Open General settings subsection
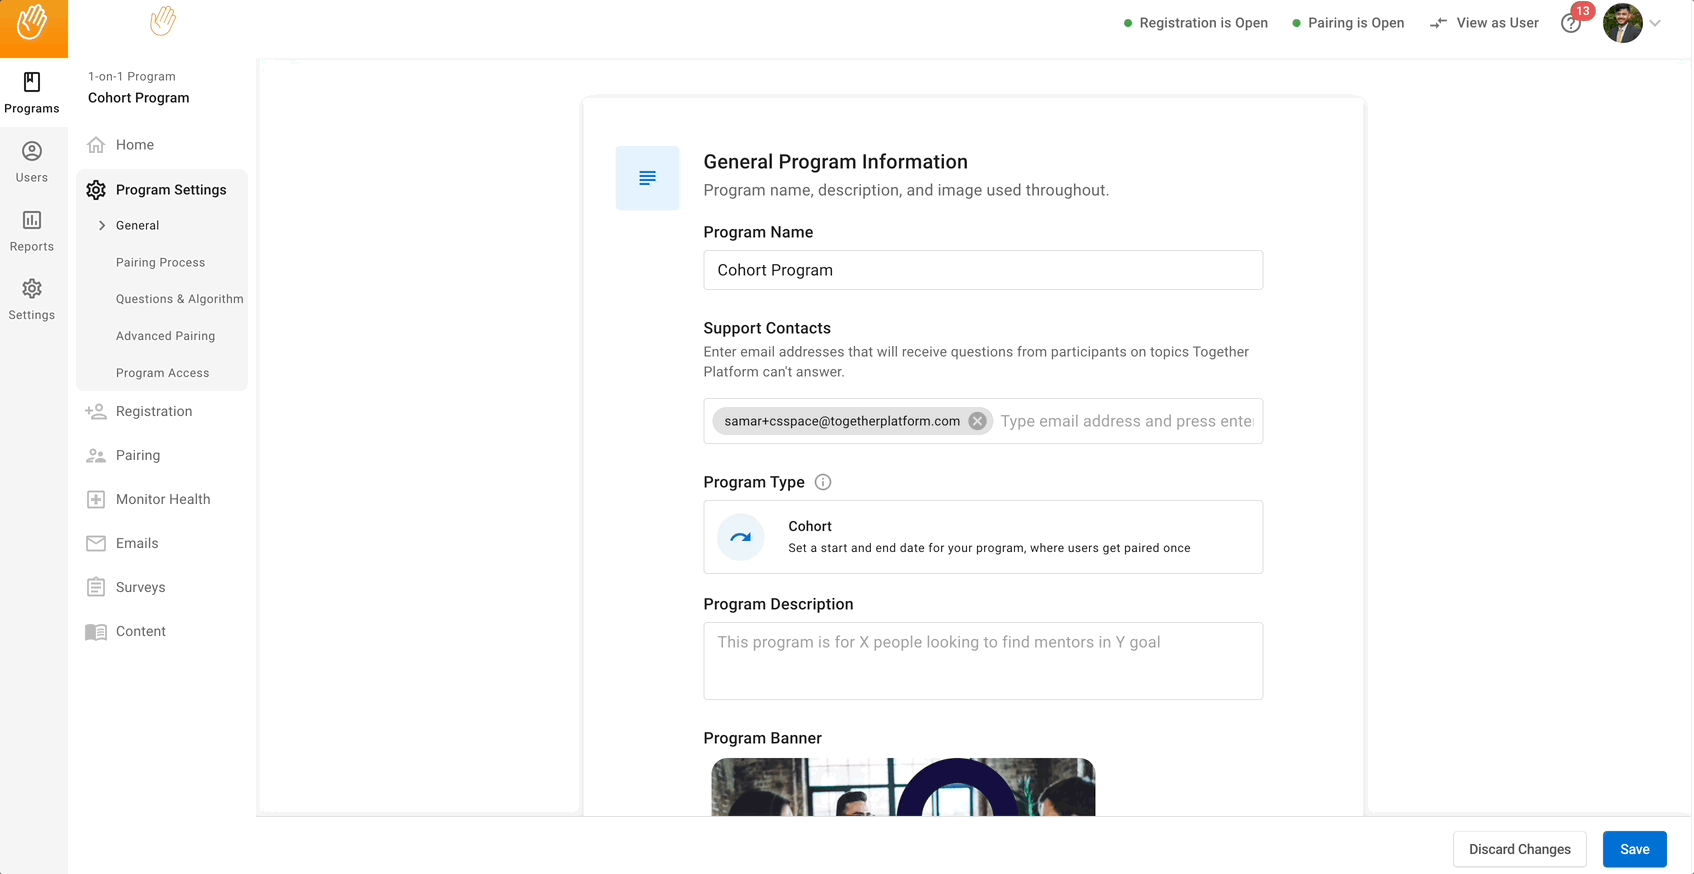Image resolution: width=1694 pixels, height=874 pixels. [137, 226]
